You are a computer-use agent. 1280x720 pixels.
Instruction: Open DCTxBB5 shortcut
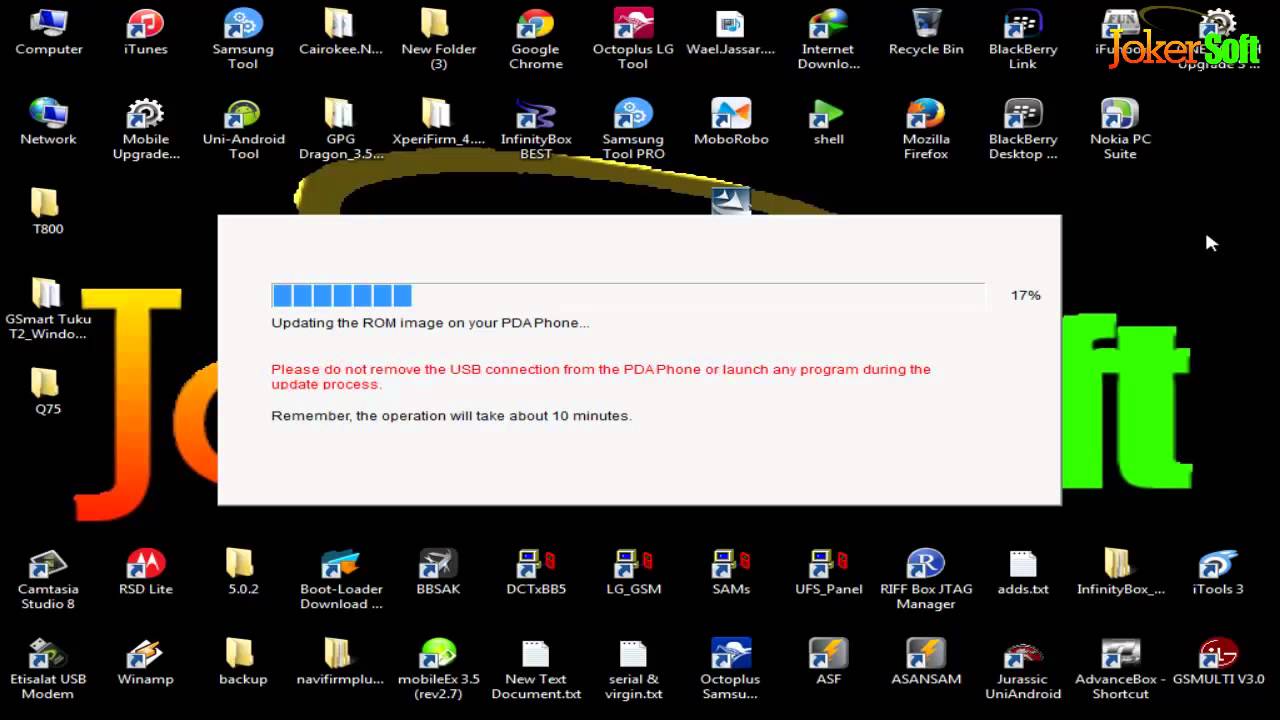click(x=536, y=572)
